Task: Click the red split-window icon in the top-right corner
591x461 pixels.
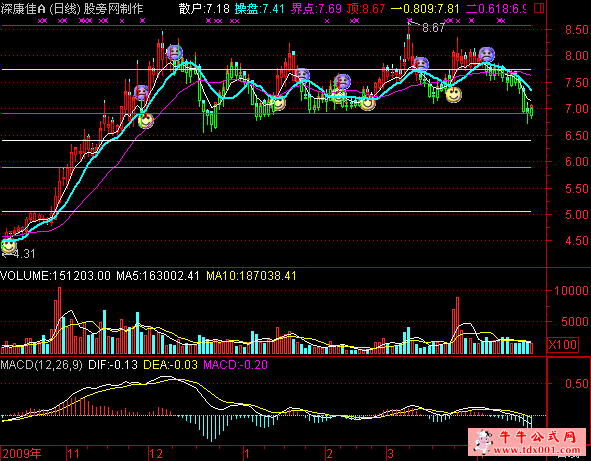Action: click(539, 8)
